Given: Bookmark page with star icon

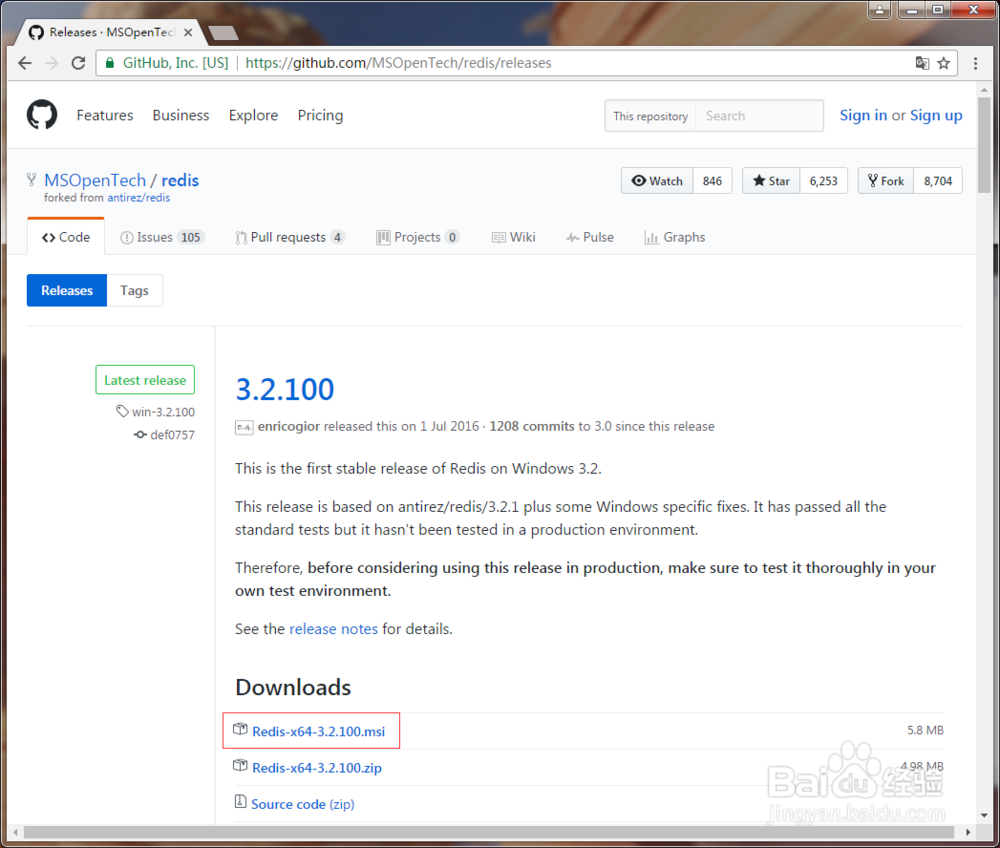Looking at the screenshot, I should coord(944,63).
